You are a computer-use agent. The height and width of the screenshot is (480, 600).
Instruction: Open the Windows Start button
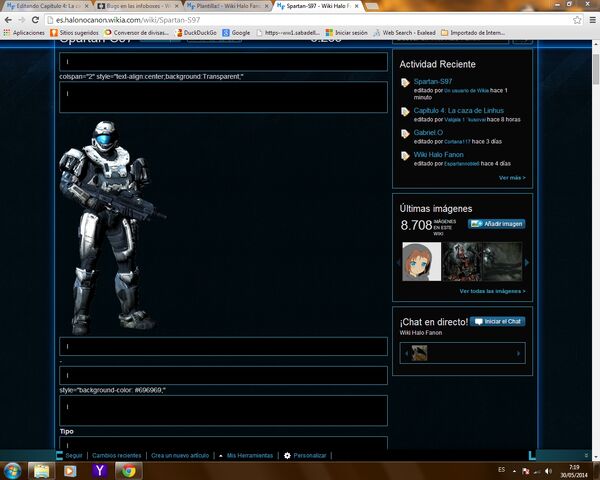coord(12,470)
